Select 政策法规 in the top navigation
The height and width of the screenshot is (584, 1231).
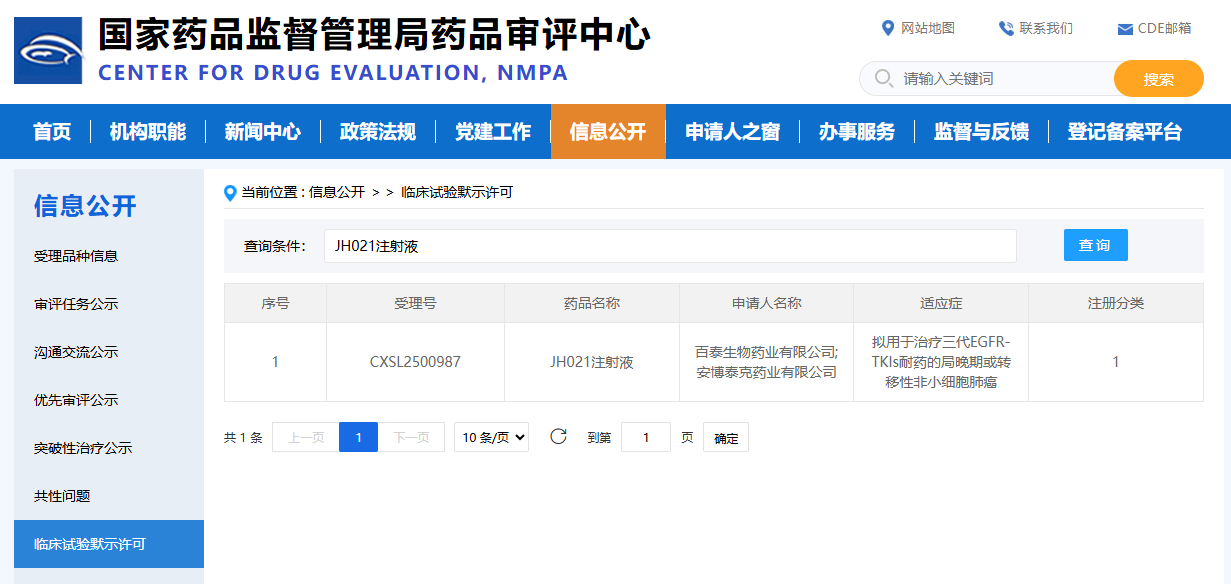pos(377,132)
